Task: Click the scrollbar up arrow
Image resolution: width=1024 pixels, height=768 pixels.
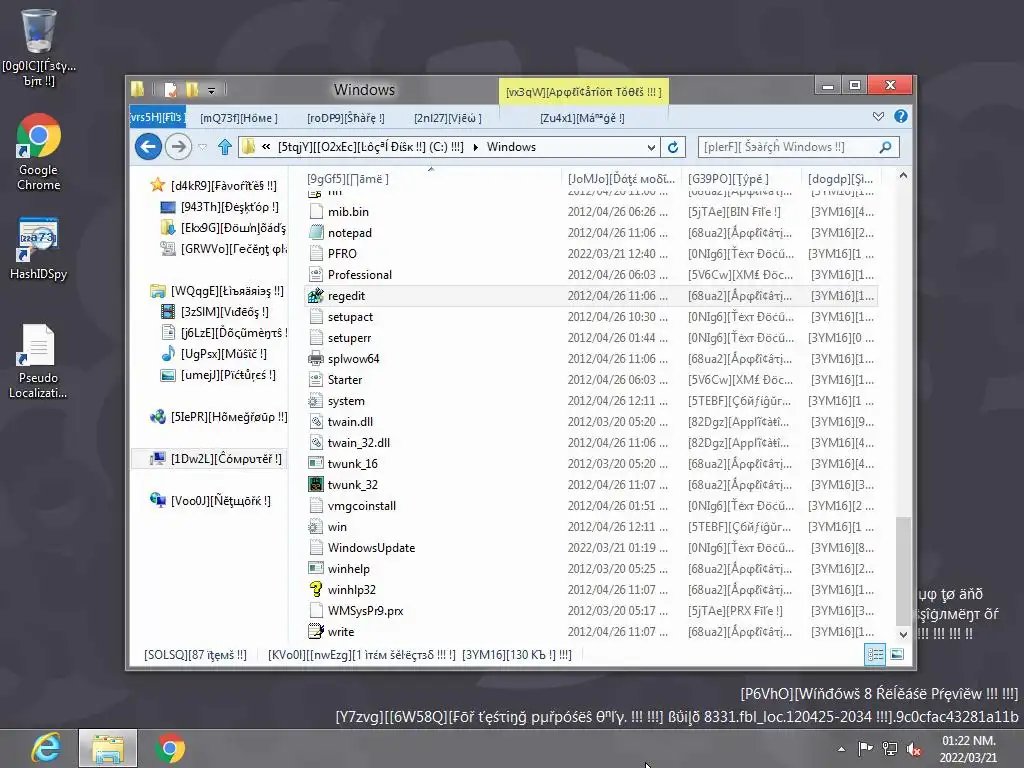Action: pyautogui.click(x=903, y=175)
